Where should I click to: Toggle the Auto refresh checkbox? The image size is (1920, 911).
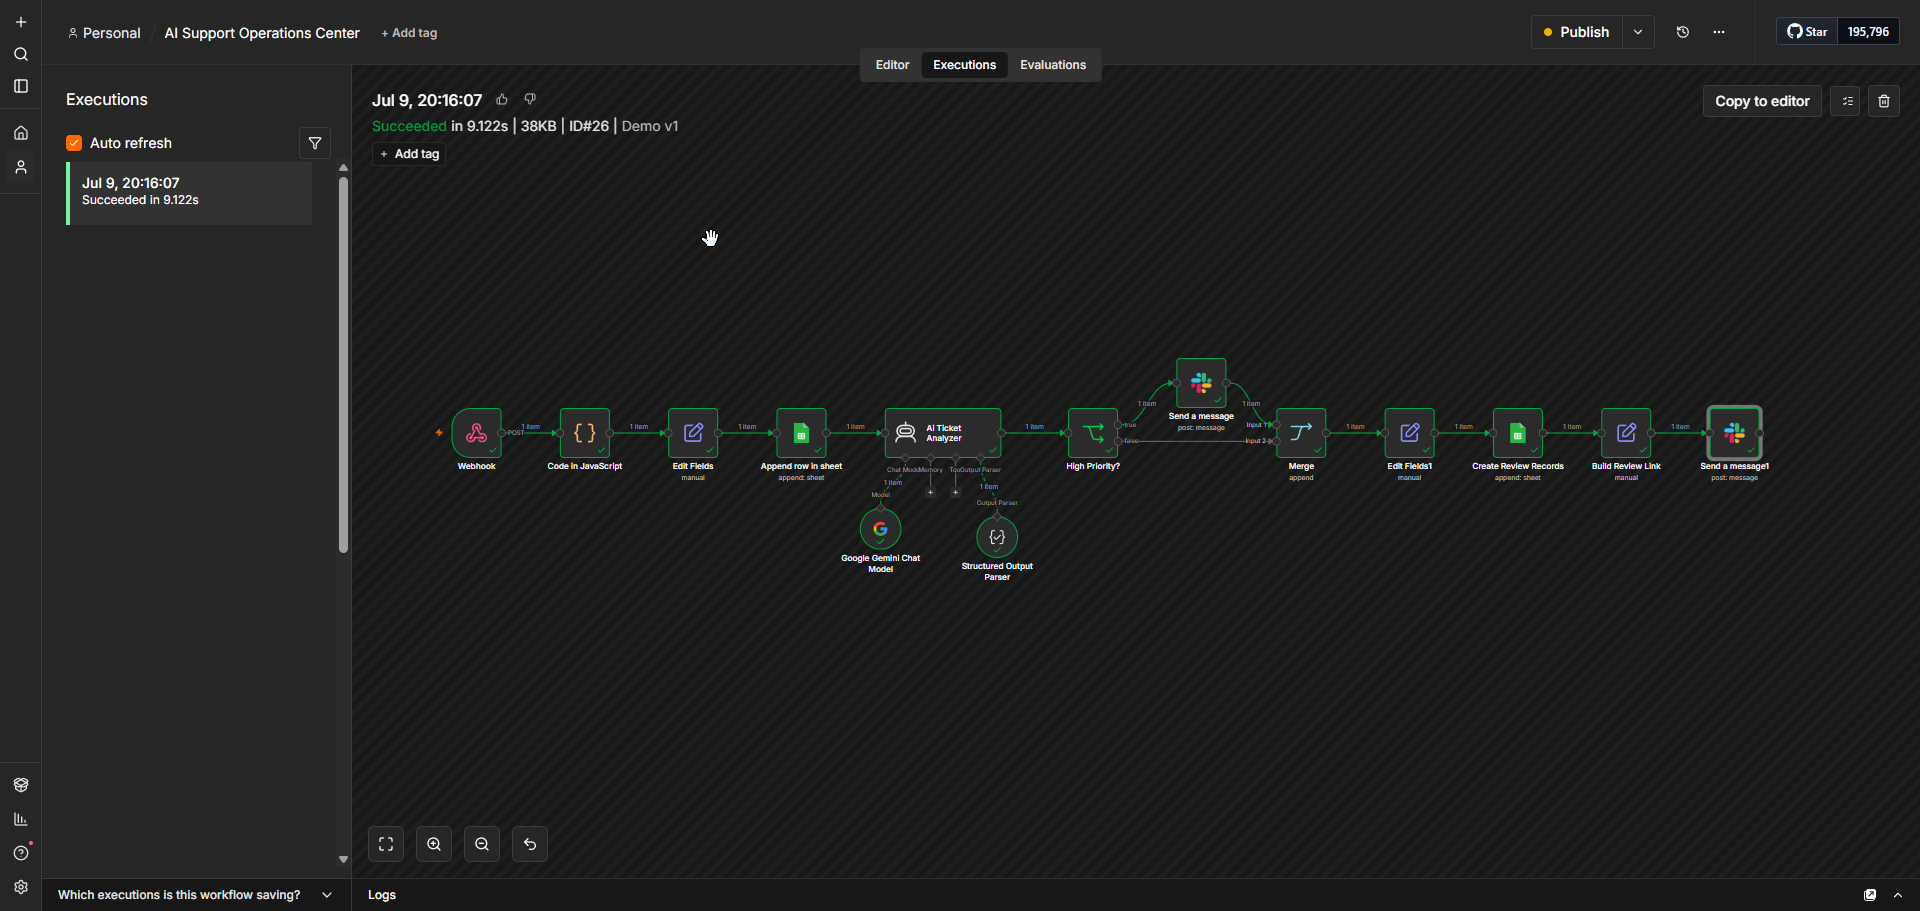[x=74, y=143]
